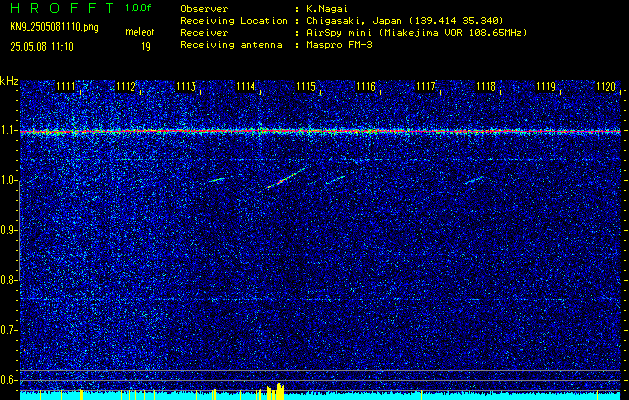Viewport: 629px width, 400px height.
Task: Click time marker 1120
Action: 606,86
